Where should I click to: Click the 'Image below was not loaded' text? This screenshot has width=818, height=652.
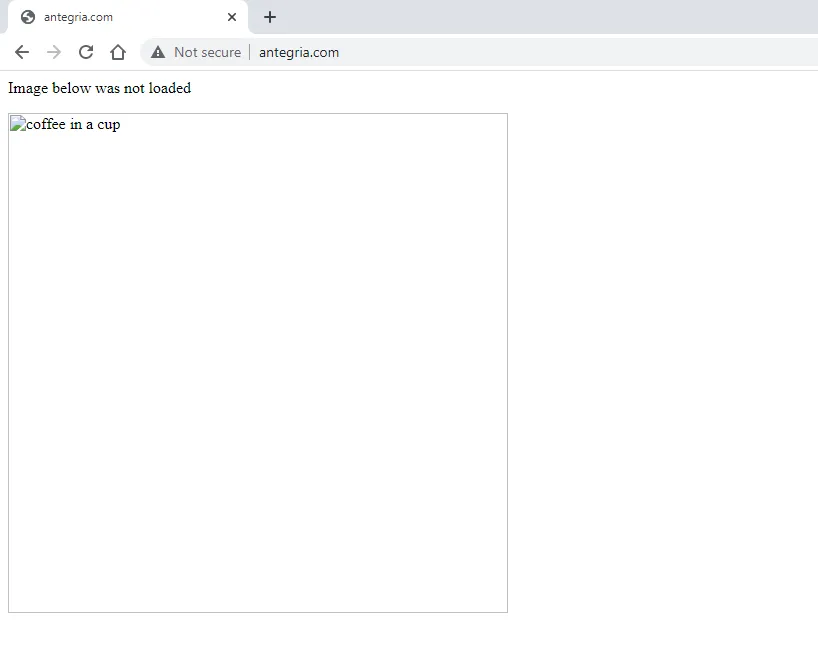click(x=100, y=88)
